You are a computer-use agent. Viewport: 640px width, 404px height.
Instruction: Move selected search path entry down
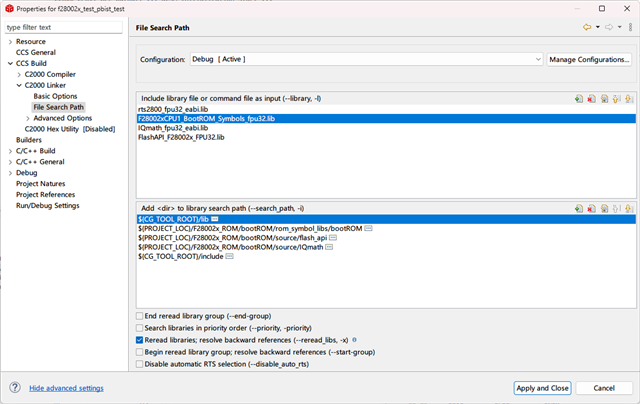(x=629, y=208)
